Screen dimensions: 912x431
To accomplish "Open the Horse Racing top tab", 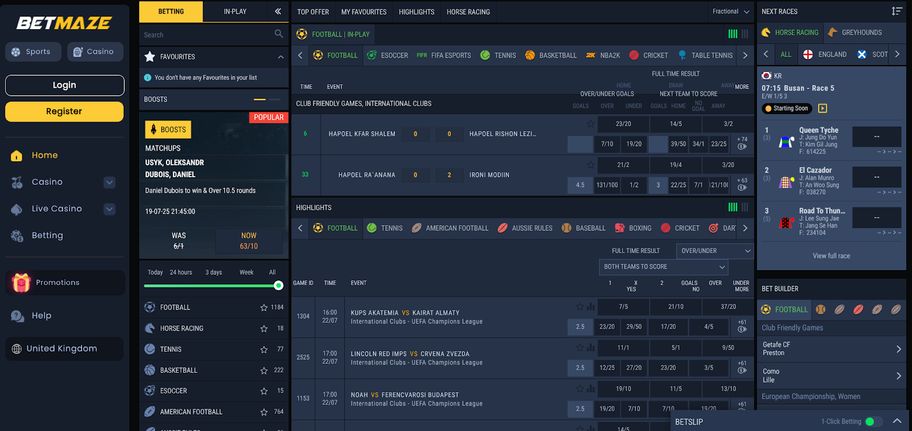I will tap(468, 12).
